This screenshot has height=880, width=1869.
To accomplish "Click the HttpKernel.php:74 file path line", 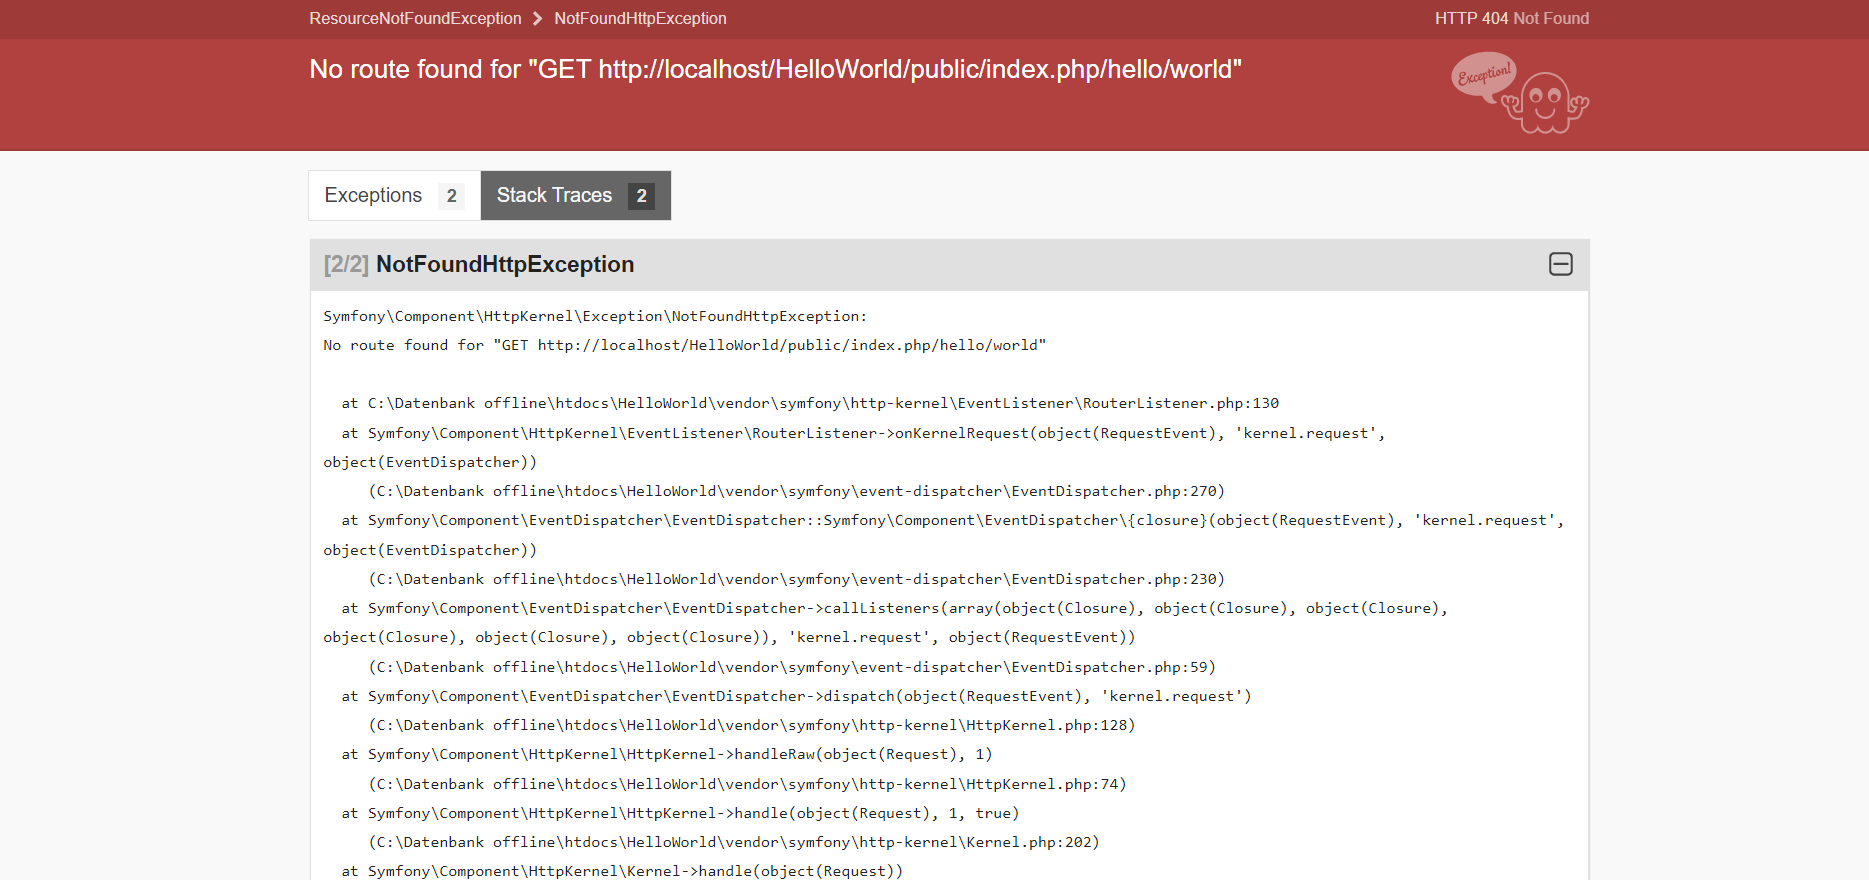I will (747, 784).
